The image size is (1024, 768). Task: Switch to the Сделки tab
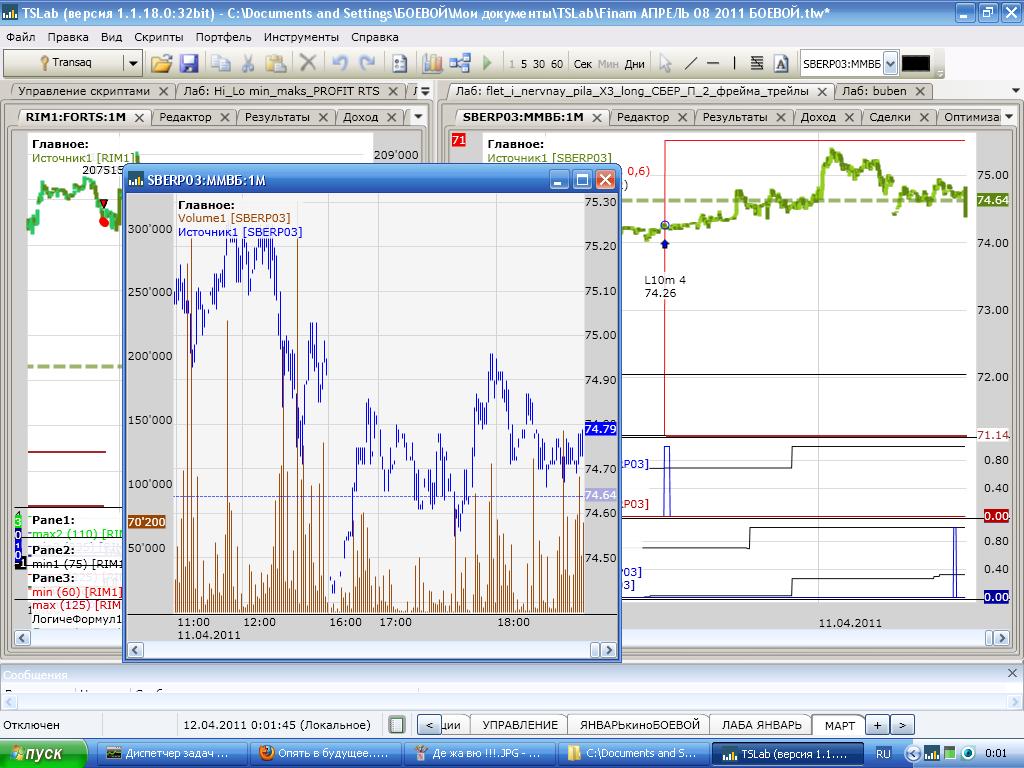(x=890, y=117)
